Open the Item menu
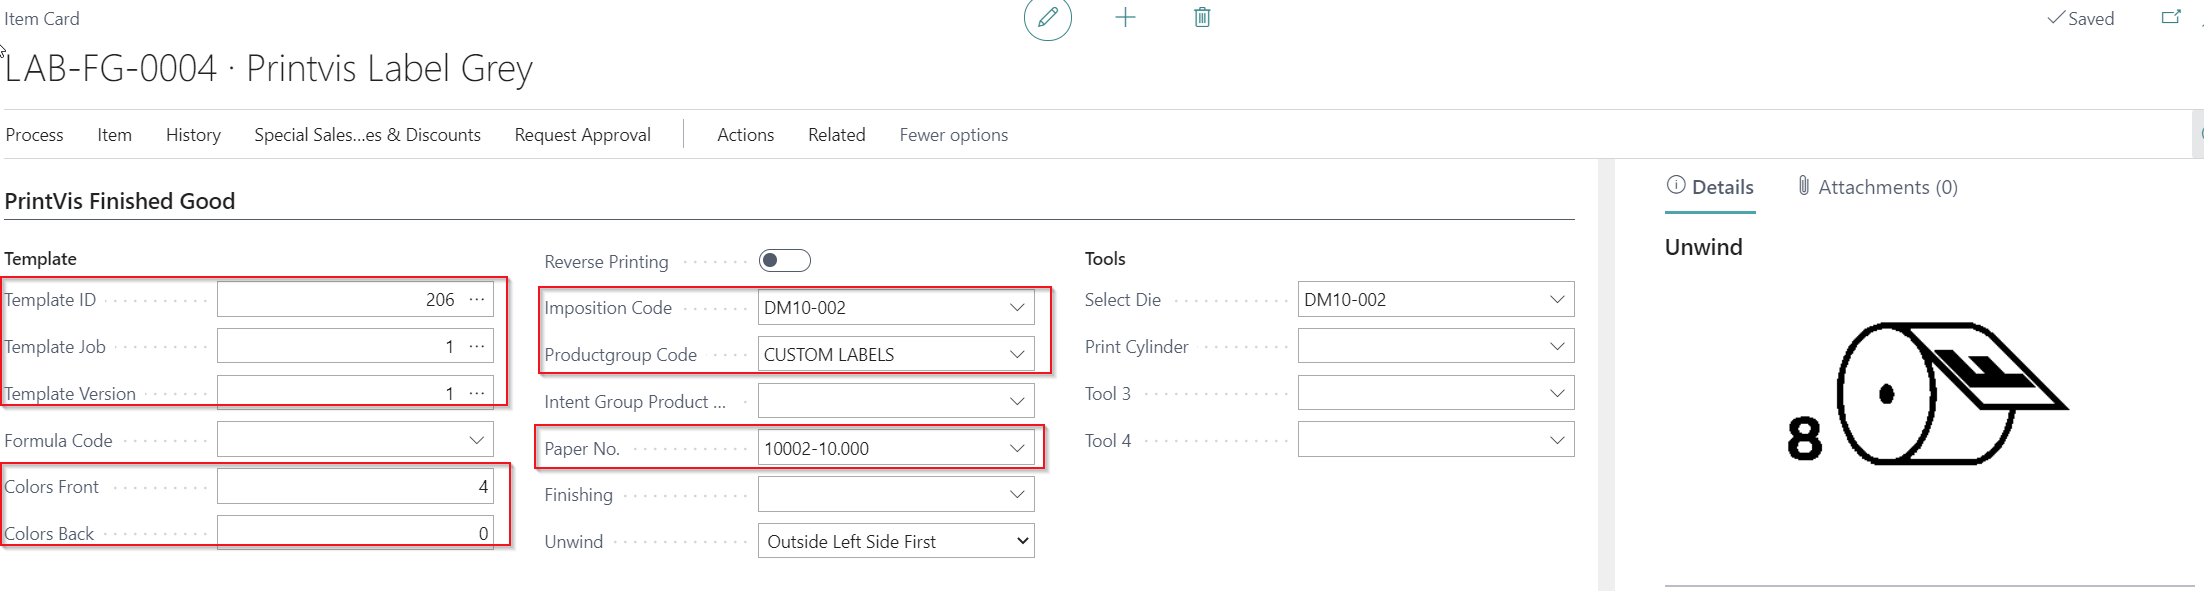2204x591 pixels. coord(114,135)
